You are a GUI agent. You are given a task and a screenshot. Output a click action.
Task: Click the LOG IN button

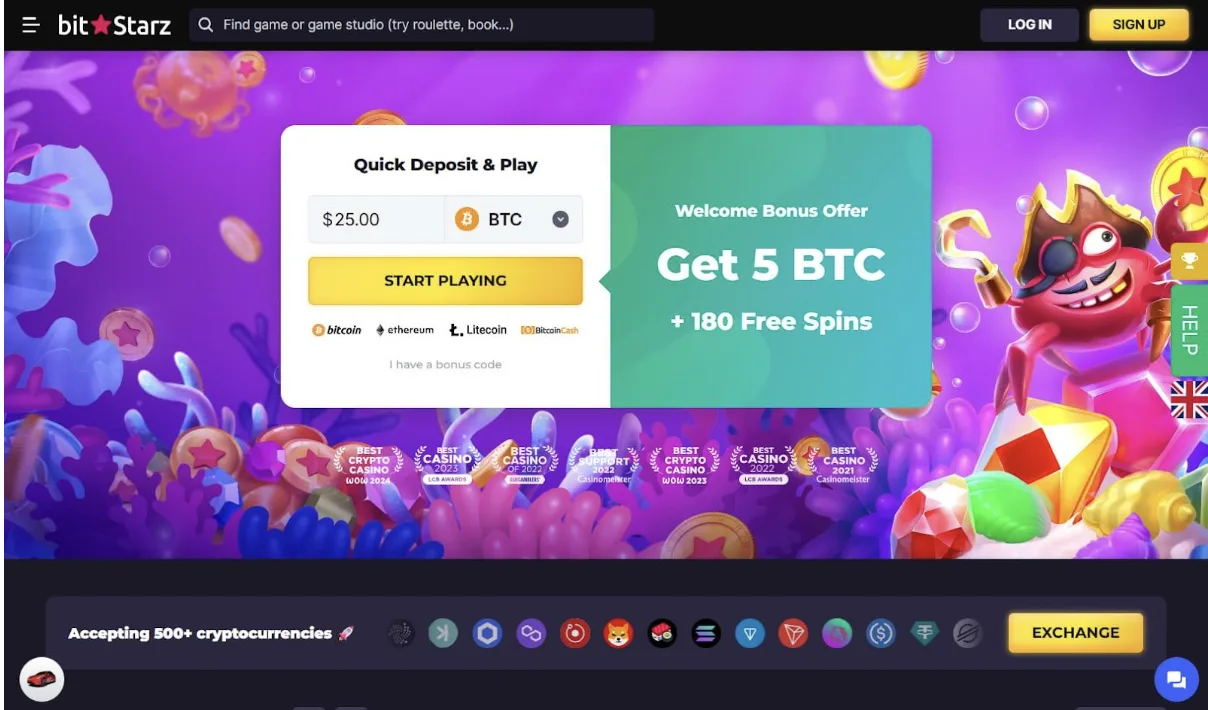coord(1029,25)
